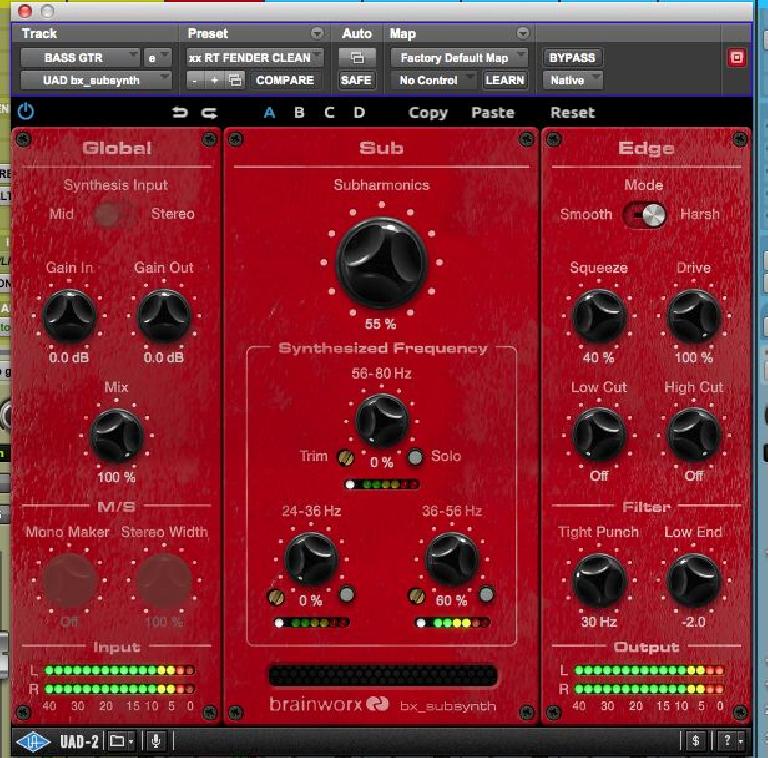Image resolution: width=768 pixels, height=758 pixels.
Task: Click the Reset button
Action: pos(573,113)
